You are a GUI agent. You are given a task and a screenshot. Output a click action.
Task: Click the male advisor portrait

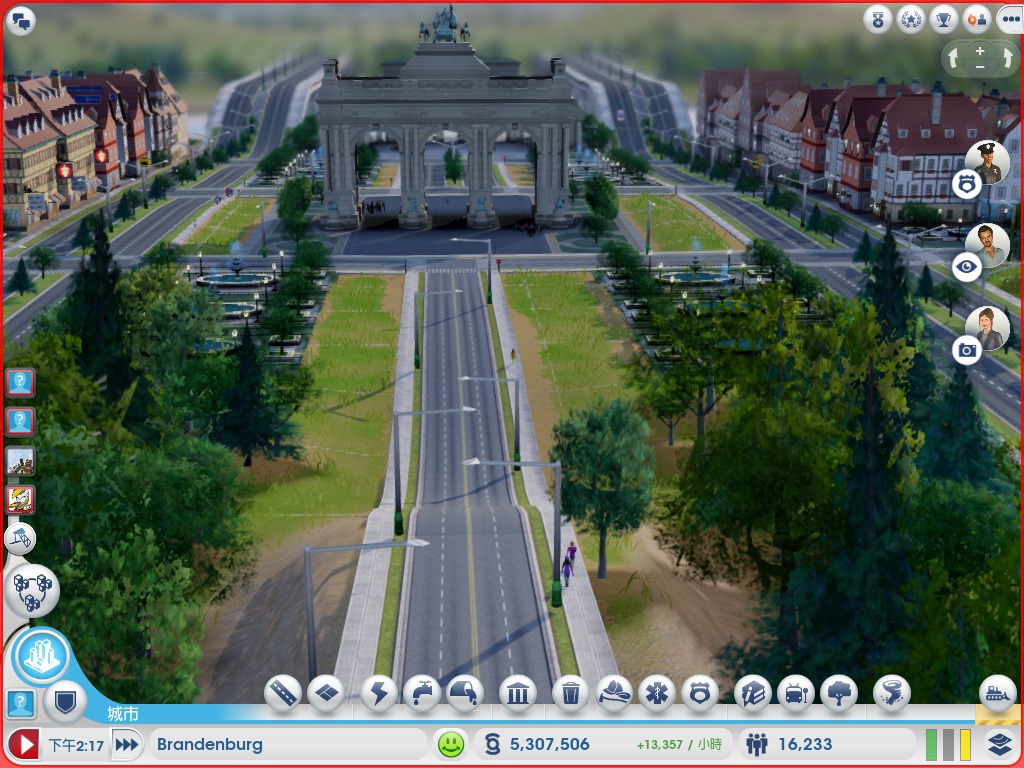[x=988, y=246]
